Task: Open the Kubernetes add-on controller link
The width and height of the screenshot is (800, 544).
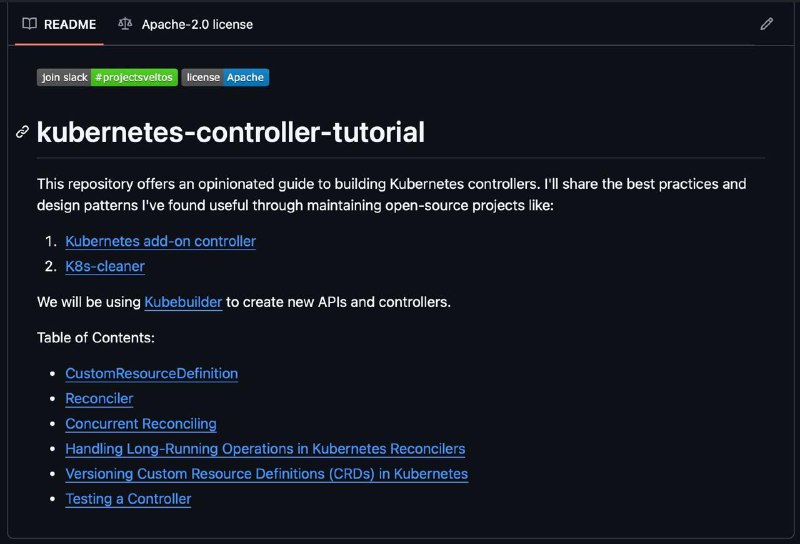Action: coord(160,241)
